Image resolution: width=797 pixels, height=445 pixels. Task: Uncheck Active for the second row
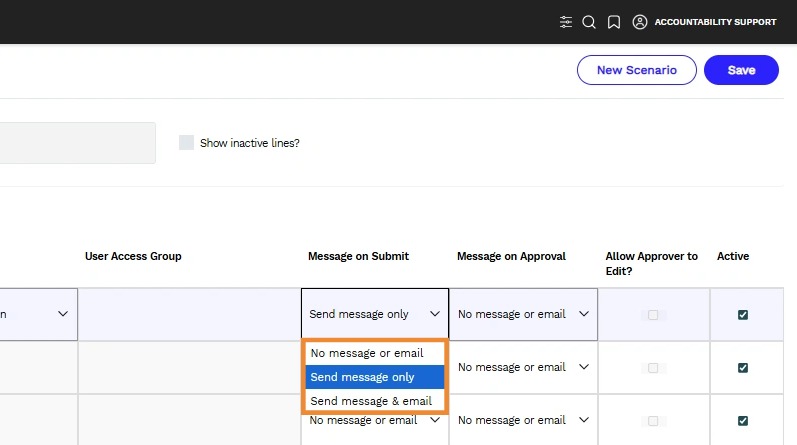tap(743, 368)
